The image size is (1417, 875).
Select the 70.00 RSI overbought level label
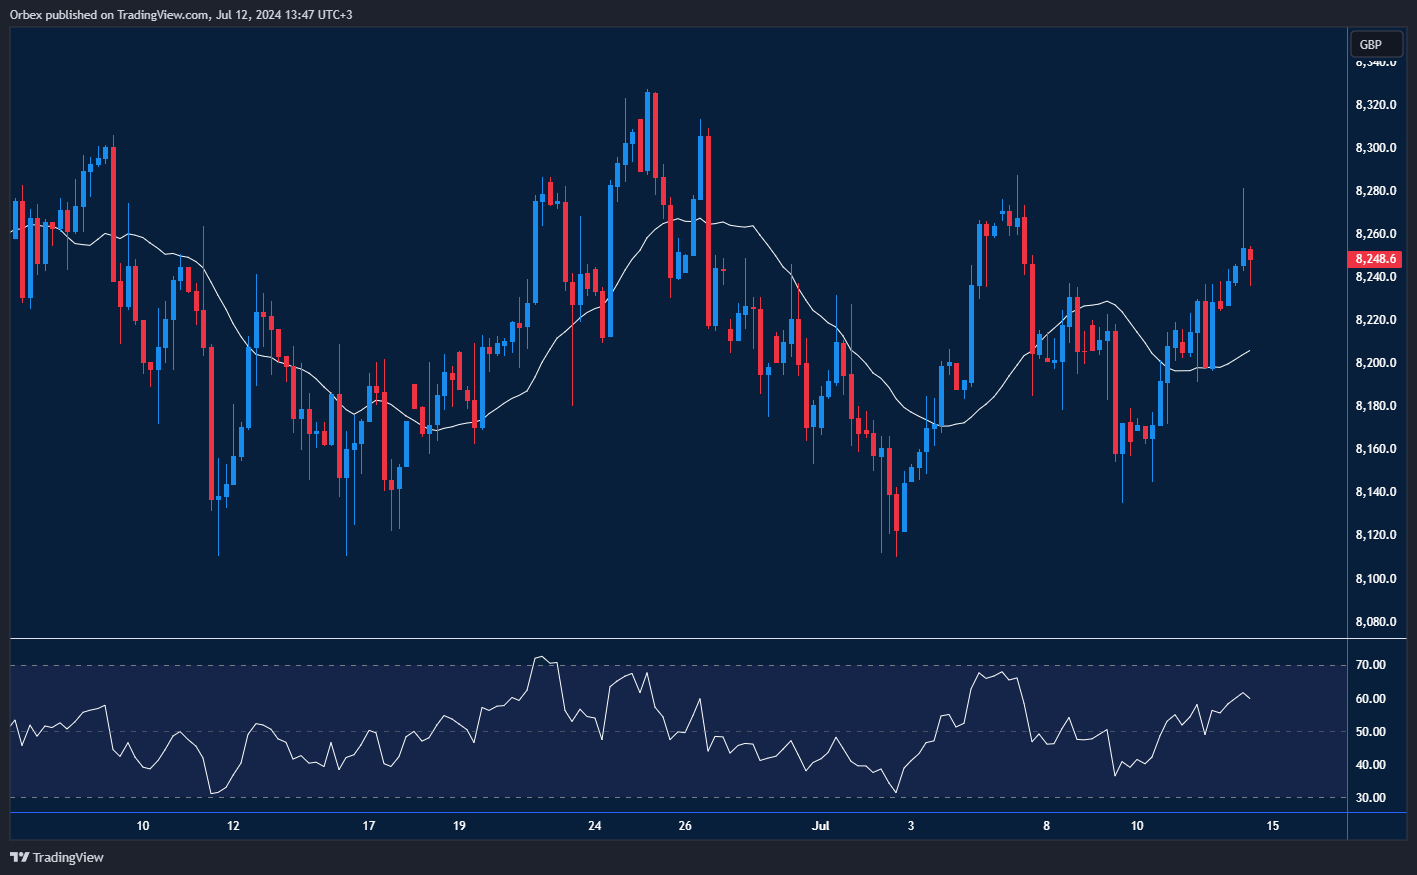(1370, 665)
